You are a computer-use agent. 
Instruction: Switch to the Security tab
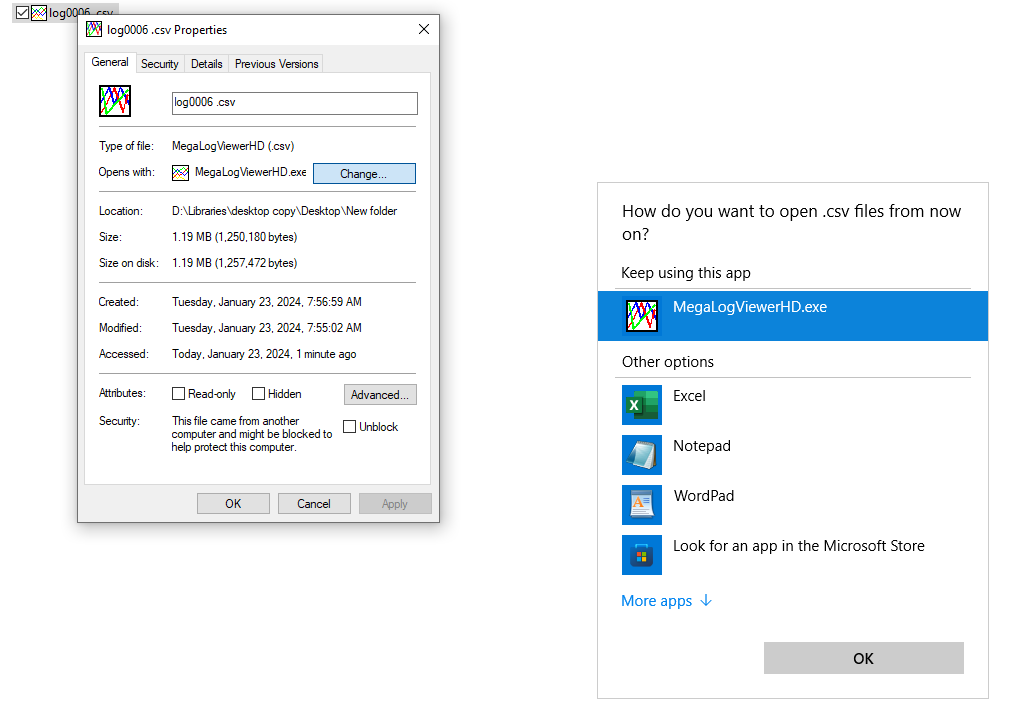coord(159,64)
